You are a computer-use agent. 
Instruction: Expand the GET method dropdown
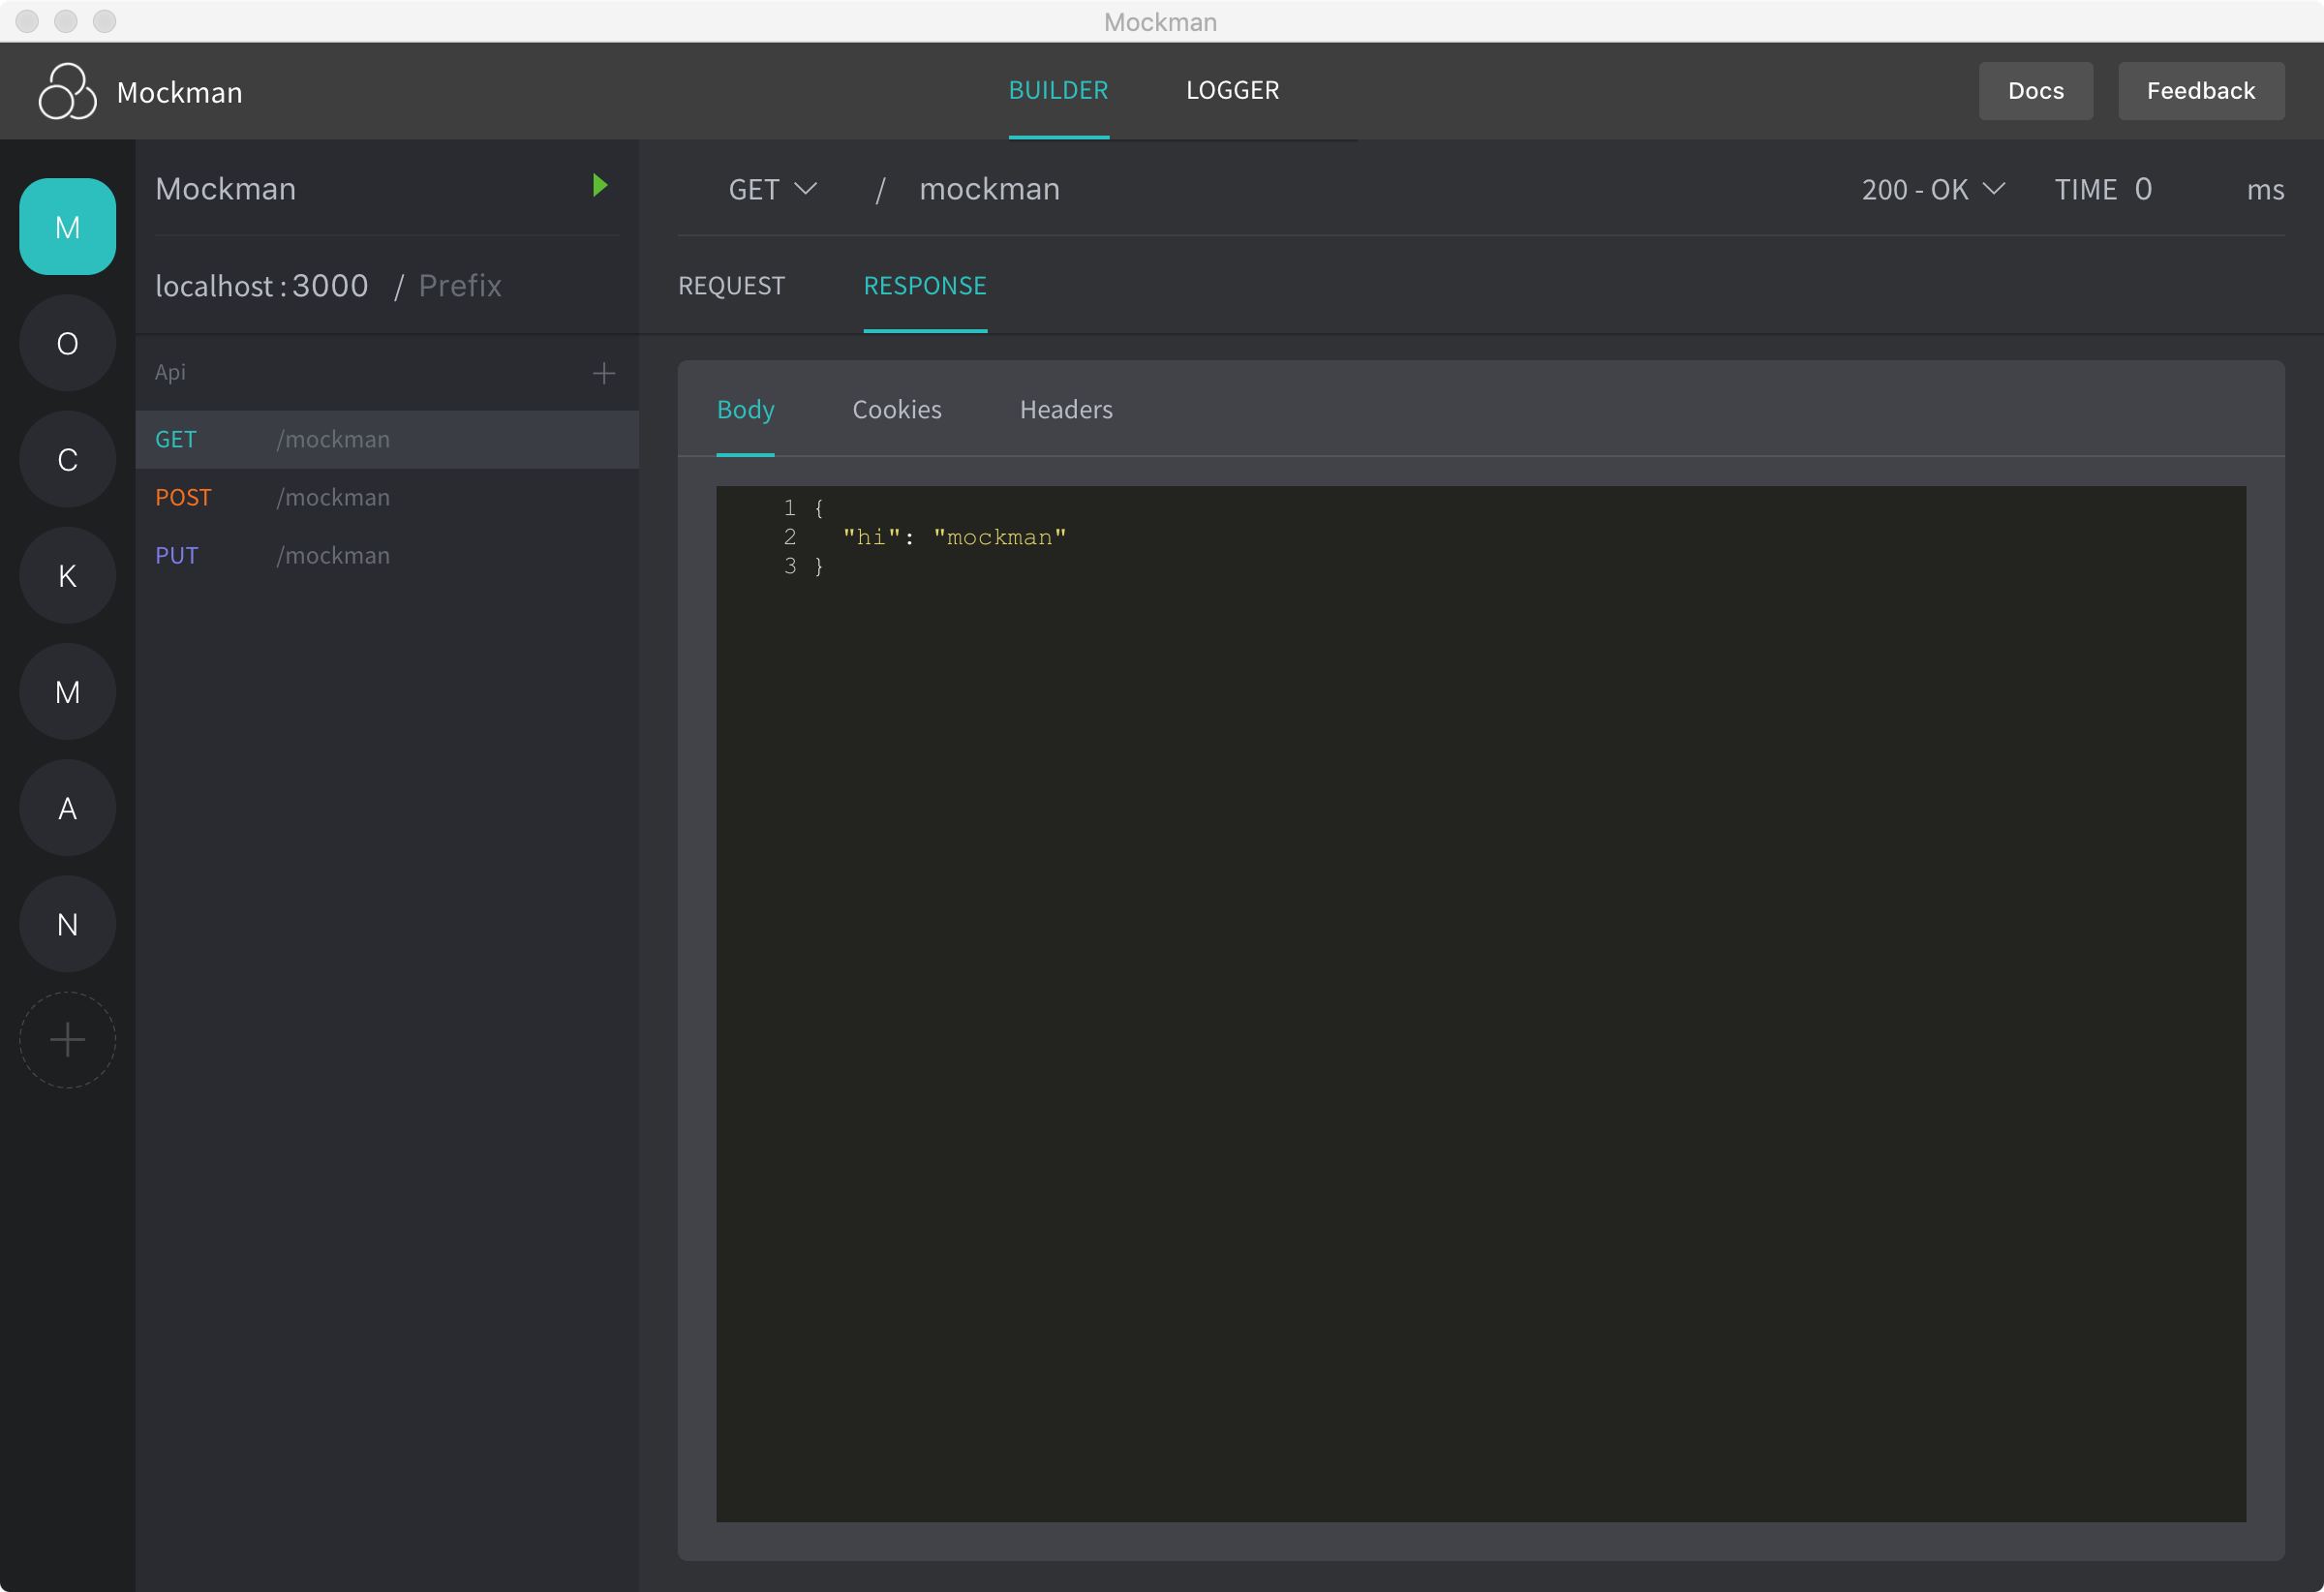pyautogui.click(x=772, y=189)
